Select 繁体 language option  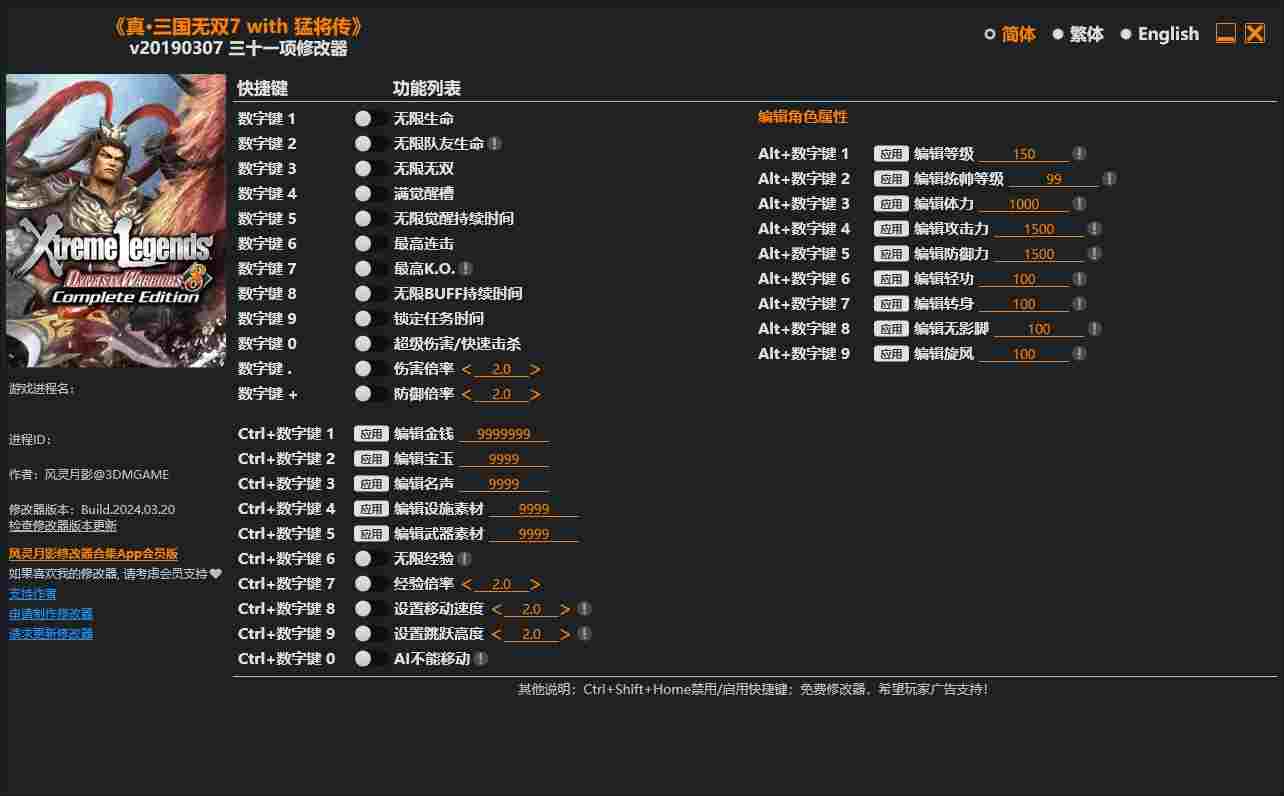point(1058,34)
